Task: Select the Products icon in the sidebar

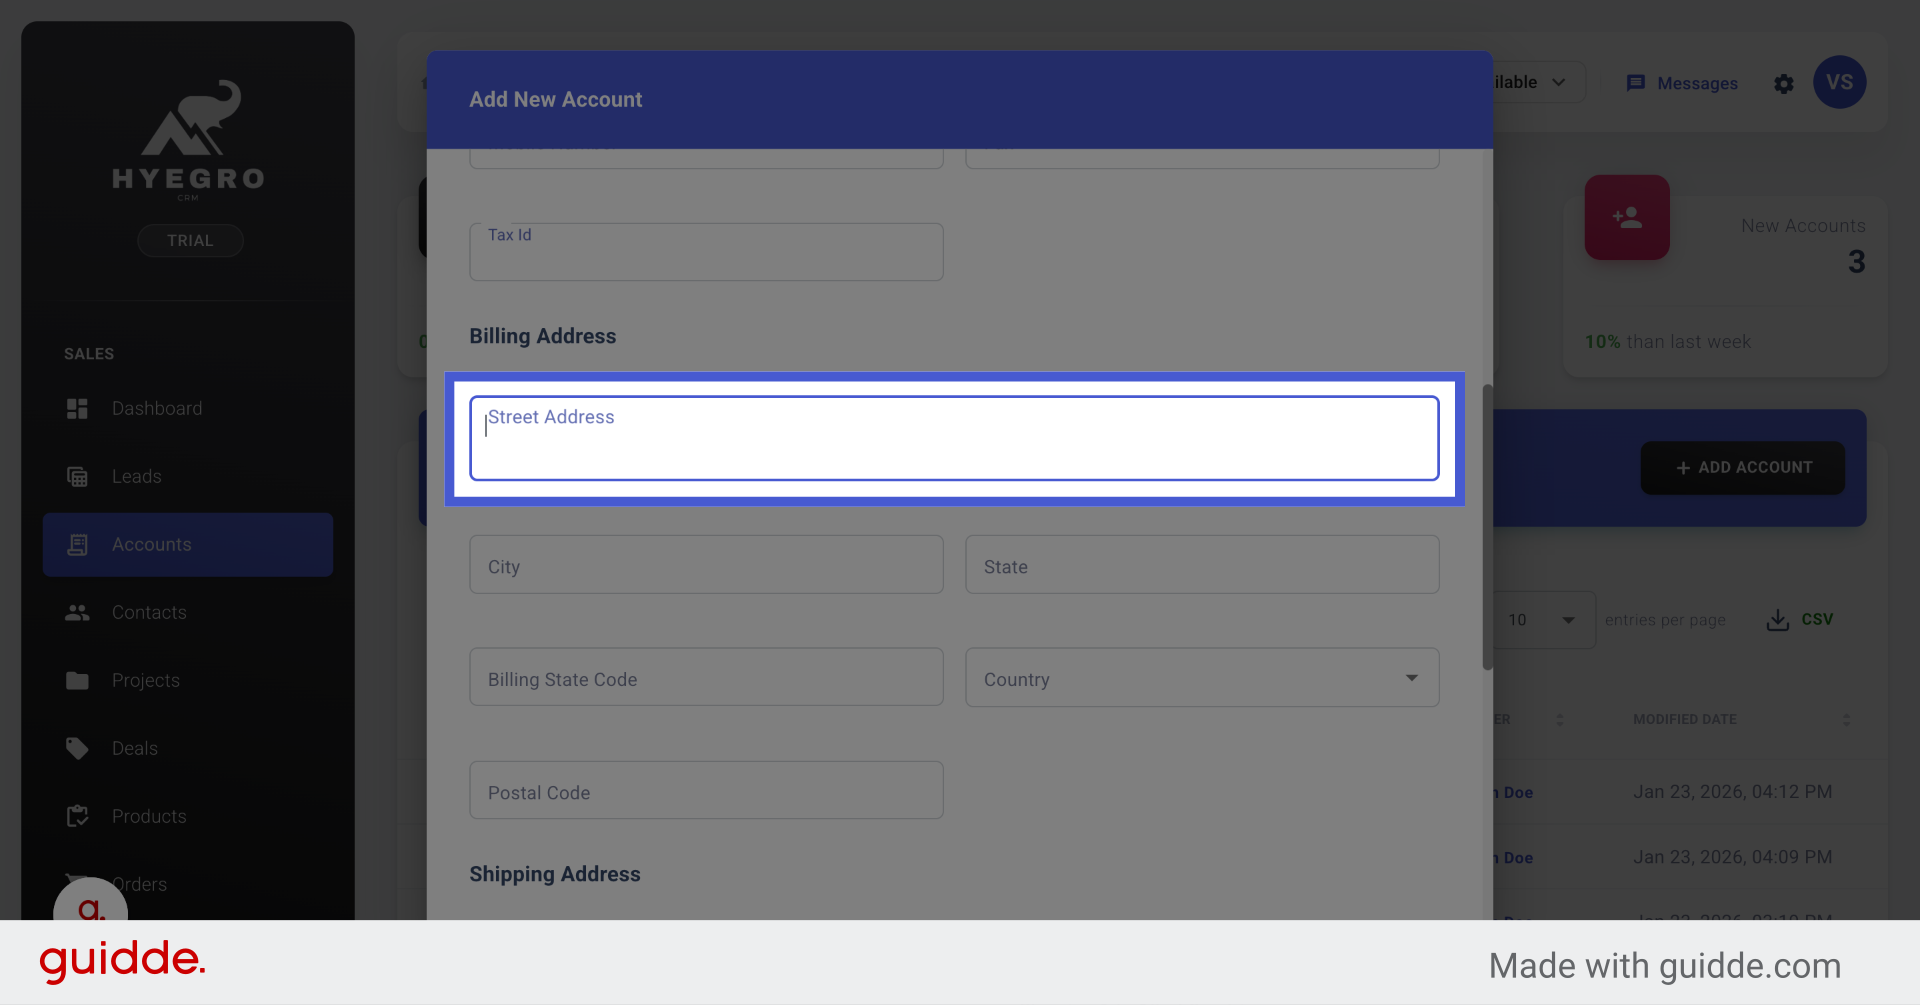Action: (x=78, y=816)
